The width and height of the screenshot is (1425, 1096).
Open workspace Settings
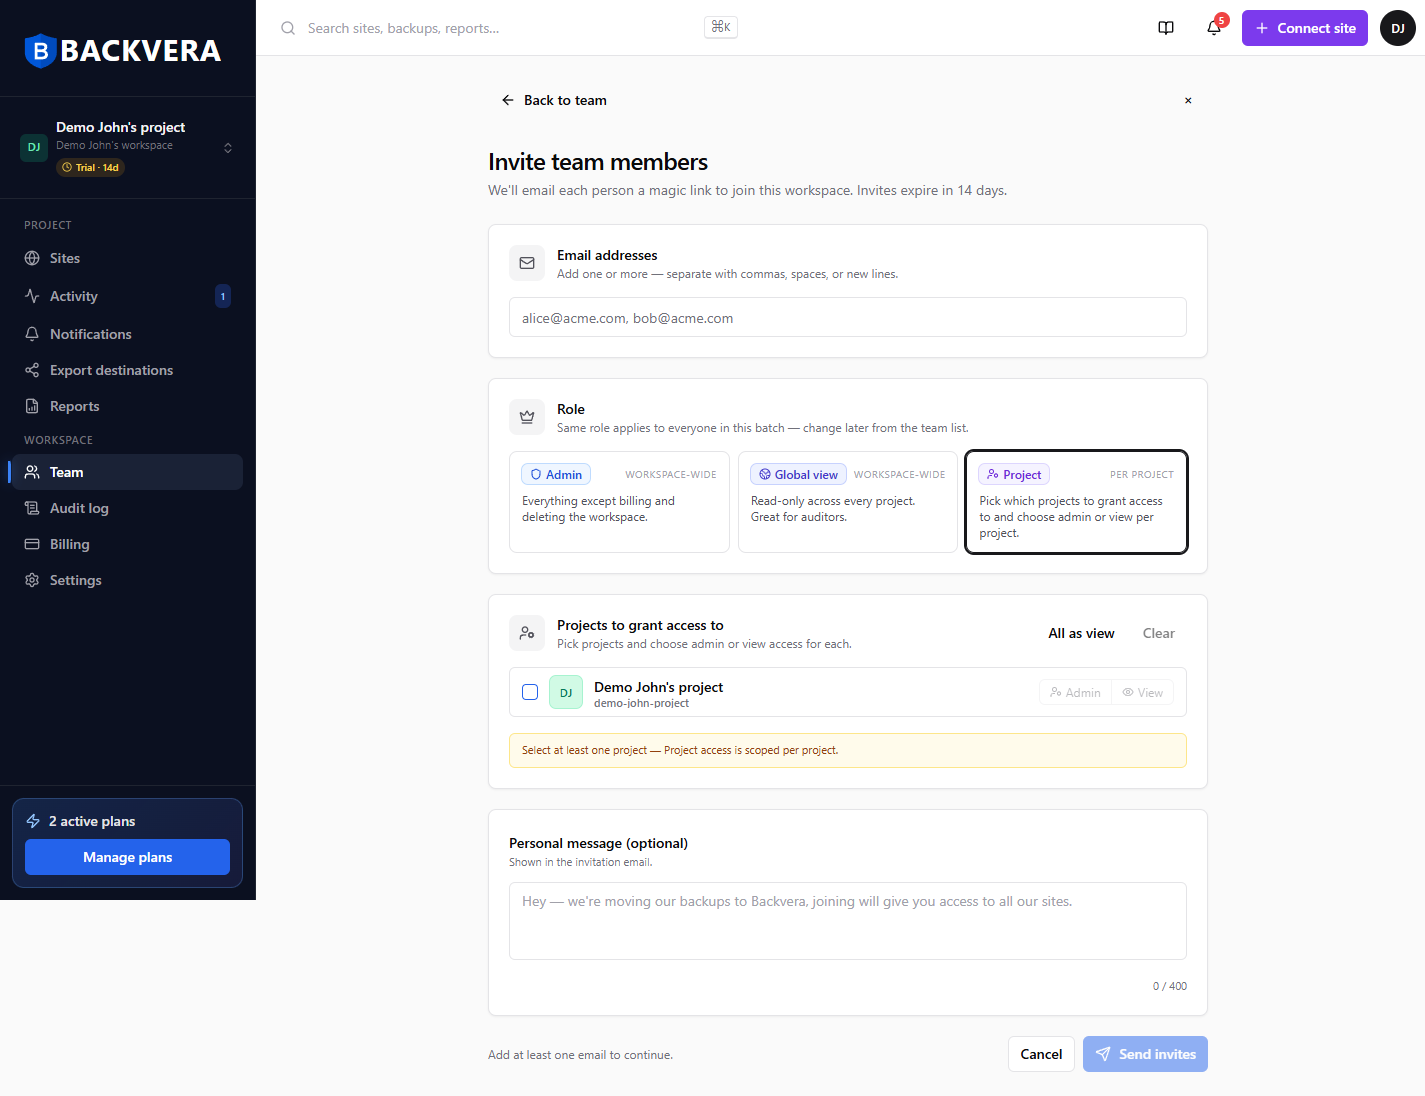coord(128,580)
